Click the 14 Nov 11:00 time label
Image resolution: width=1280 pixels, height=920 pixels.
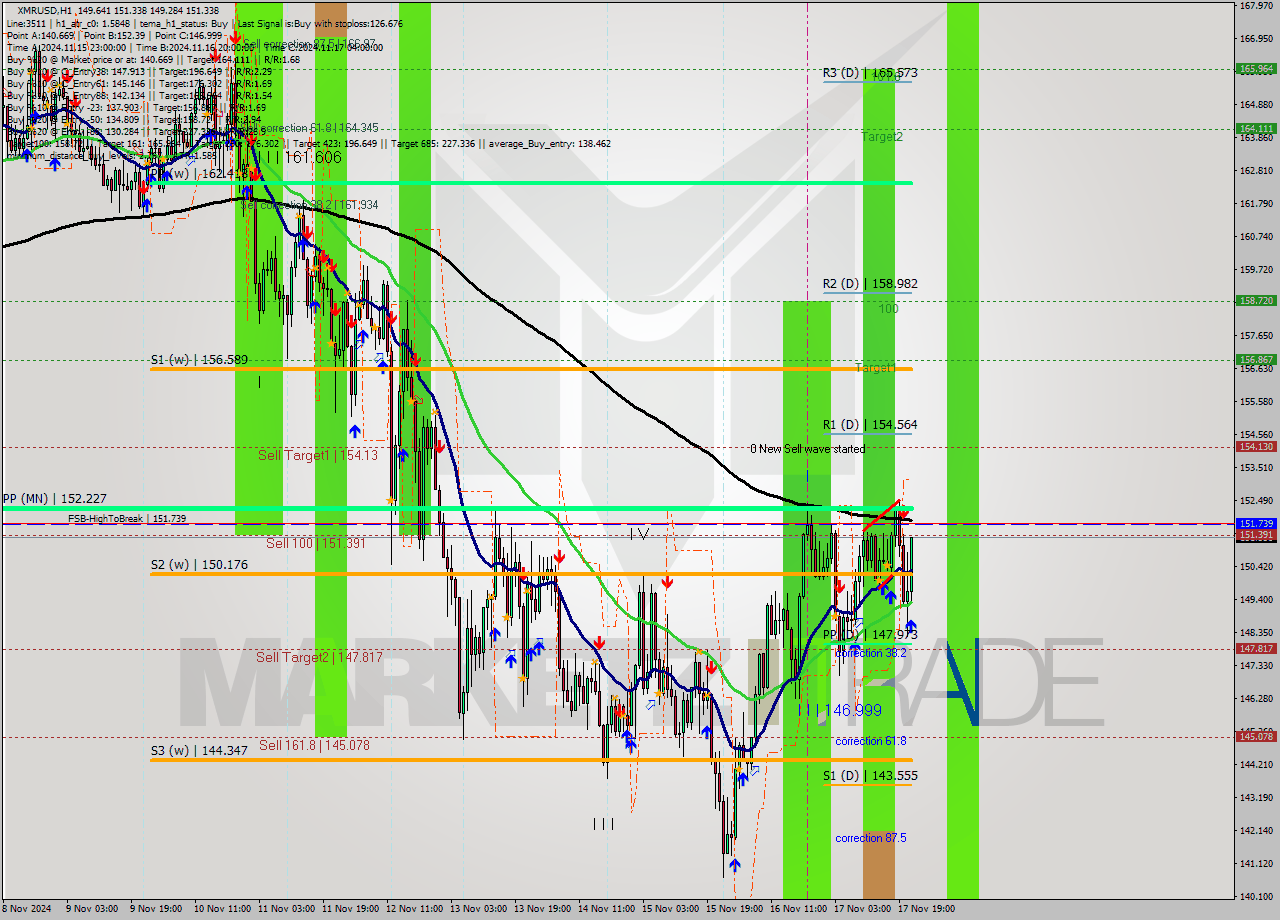605,909
